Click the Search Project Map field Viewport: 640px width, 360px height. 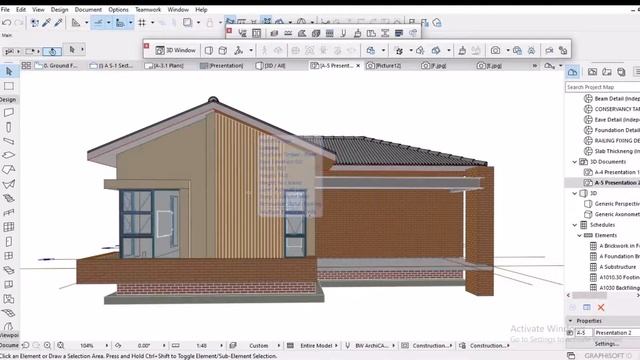click(x=602, y=87)
